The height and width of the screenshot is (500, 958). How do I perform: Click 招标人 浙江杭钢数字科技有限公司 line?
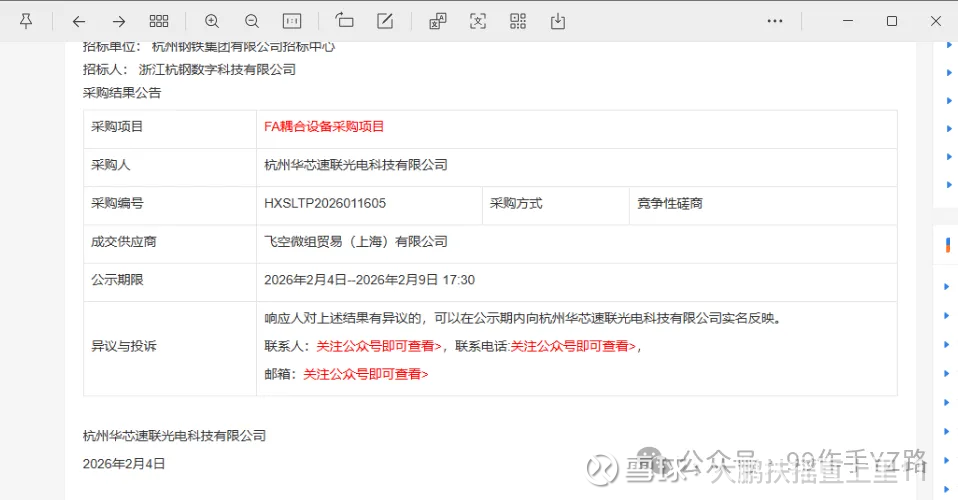click(189, 70)
